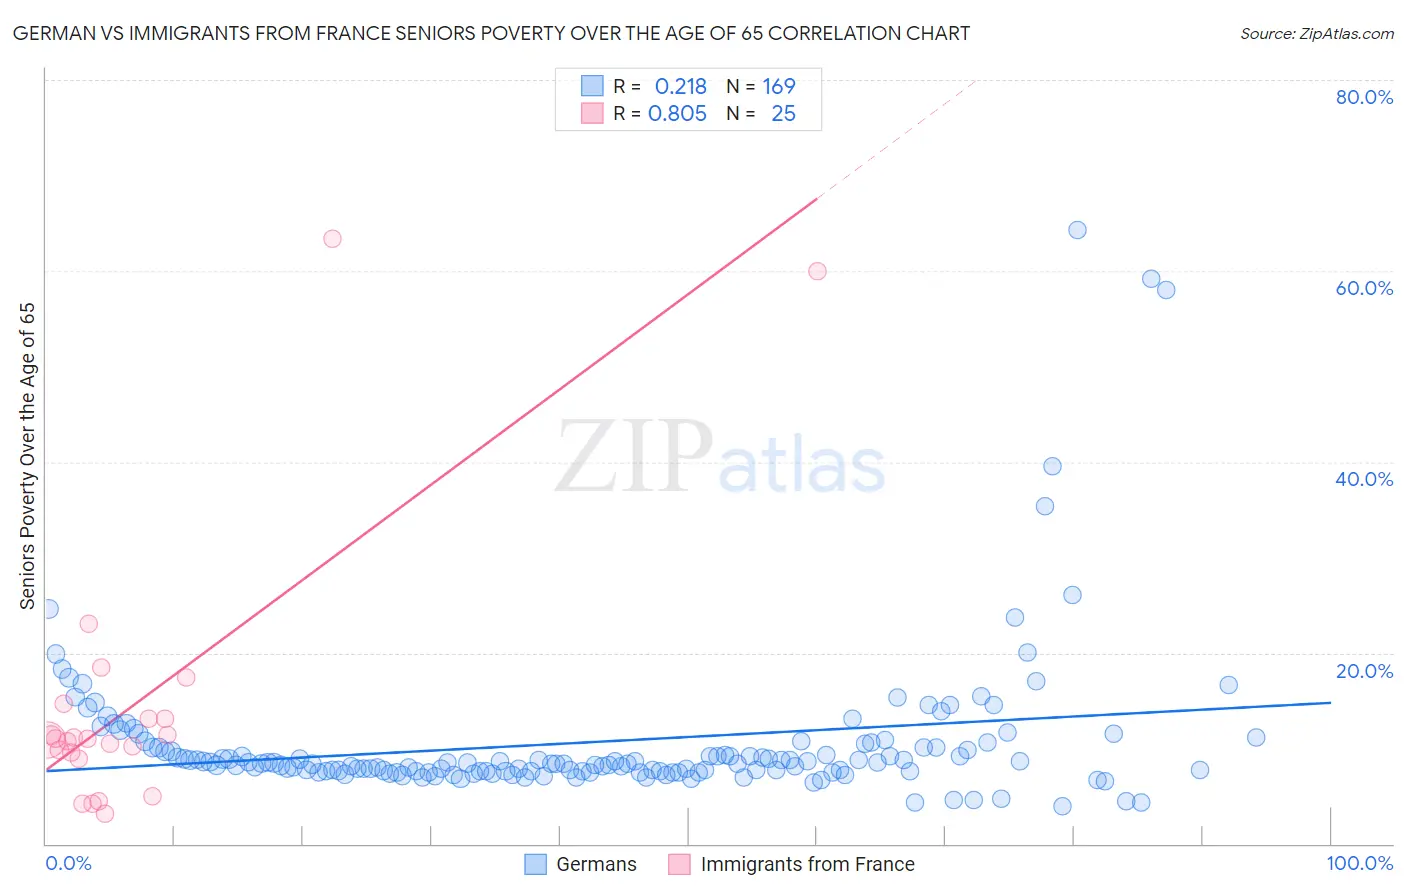Click the 80.0% y-axis label
Image resolution: width=1406 pixels, height=892 pixels.
point(1364,97)
